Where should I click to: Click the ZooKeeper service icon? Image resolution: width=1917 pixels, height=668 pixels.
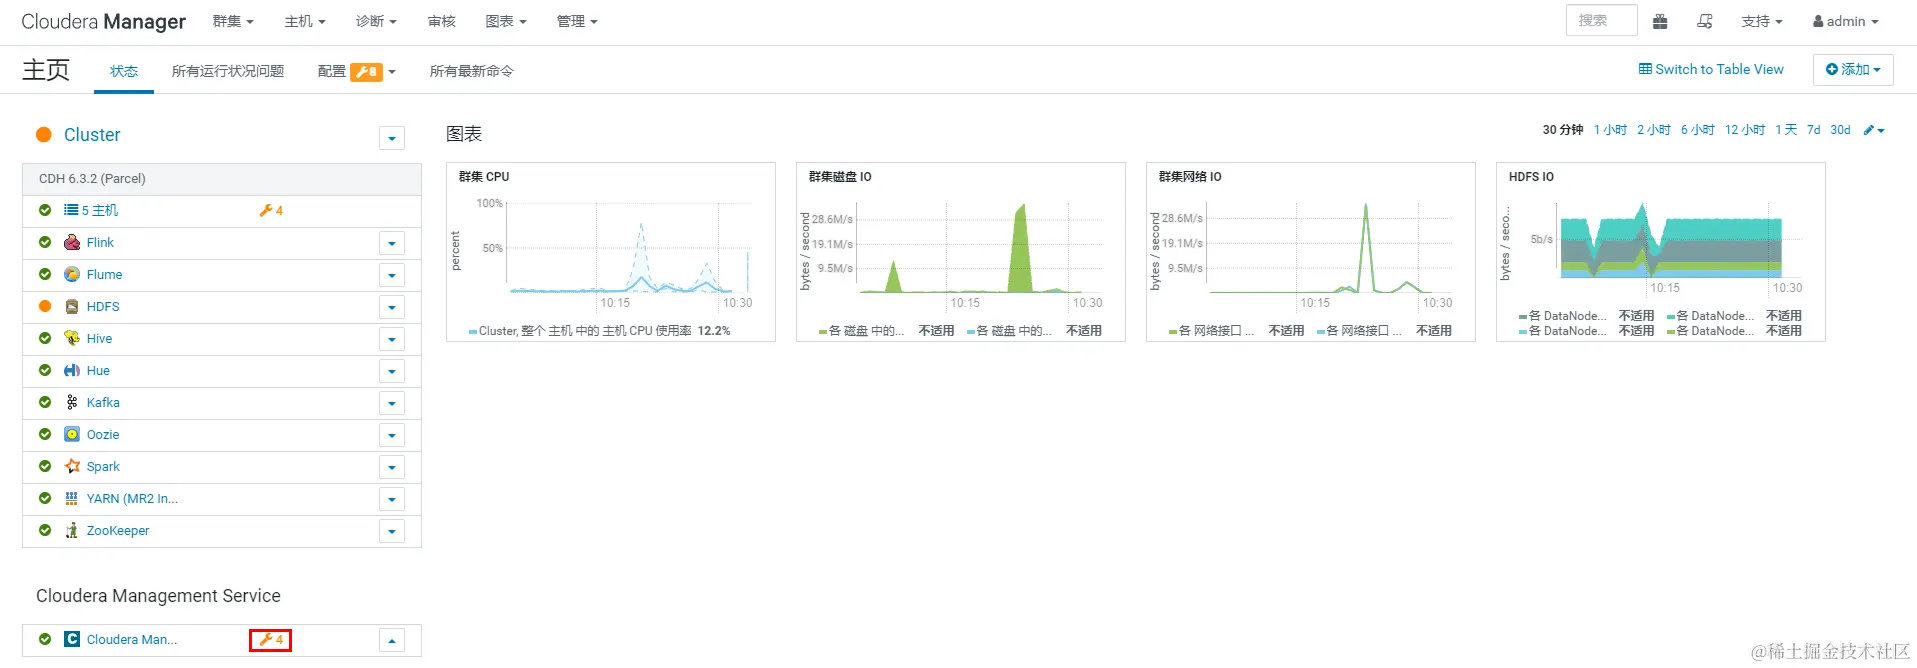click(x=72, y=530)
